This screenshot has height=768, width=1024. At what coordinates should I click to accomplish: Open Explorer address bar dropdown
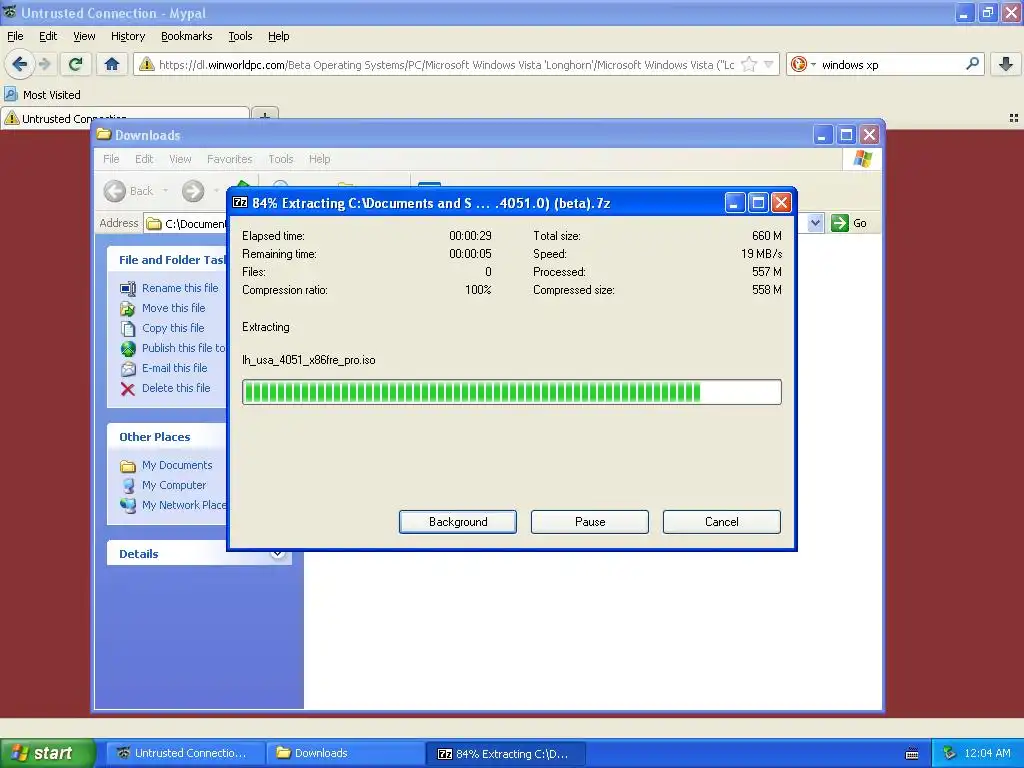[814, 223]
